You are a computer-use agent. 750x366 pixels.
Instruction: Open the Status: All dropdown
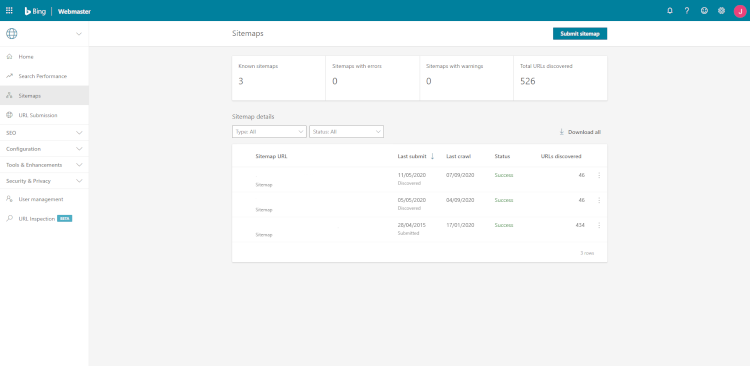346,132
